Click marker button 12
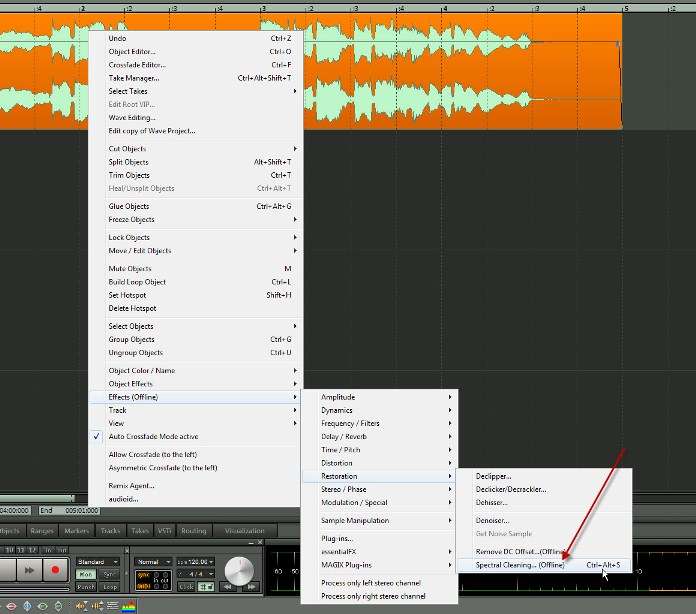 point(32,550)
